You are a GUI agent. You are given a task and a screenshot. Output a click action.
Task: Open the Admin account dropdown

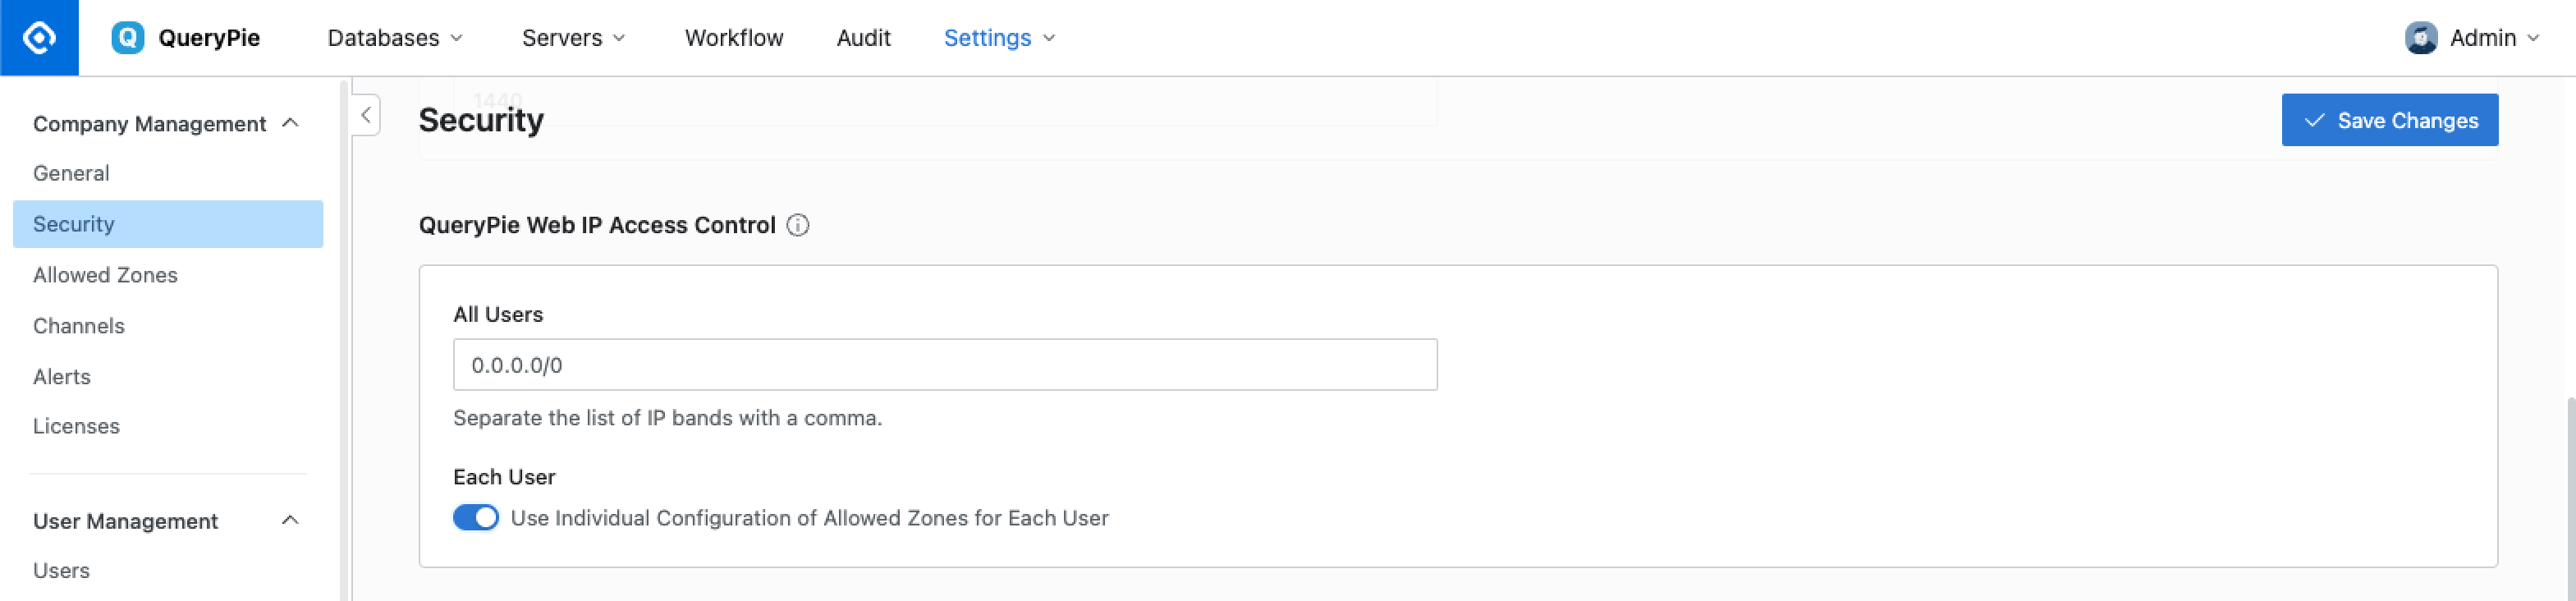click(2473, 38)
